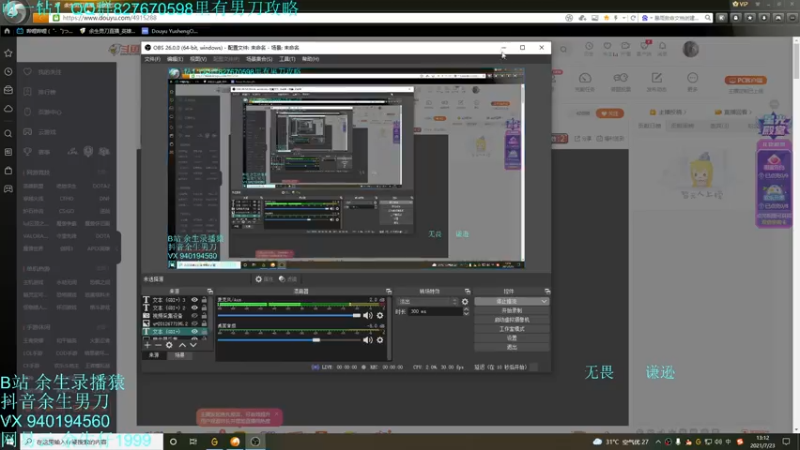Click browser sidebar cloud icon
Screen dimensions: 800x450
pos(8,109)
